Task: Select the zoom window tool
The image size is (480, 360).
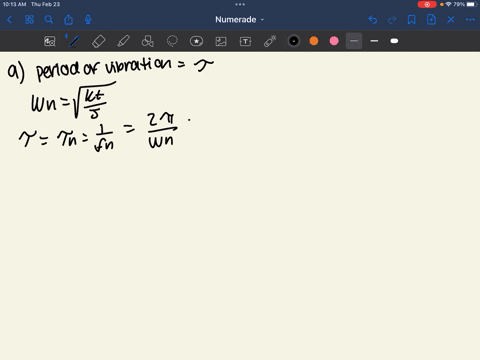Action: (50, 41)
